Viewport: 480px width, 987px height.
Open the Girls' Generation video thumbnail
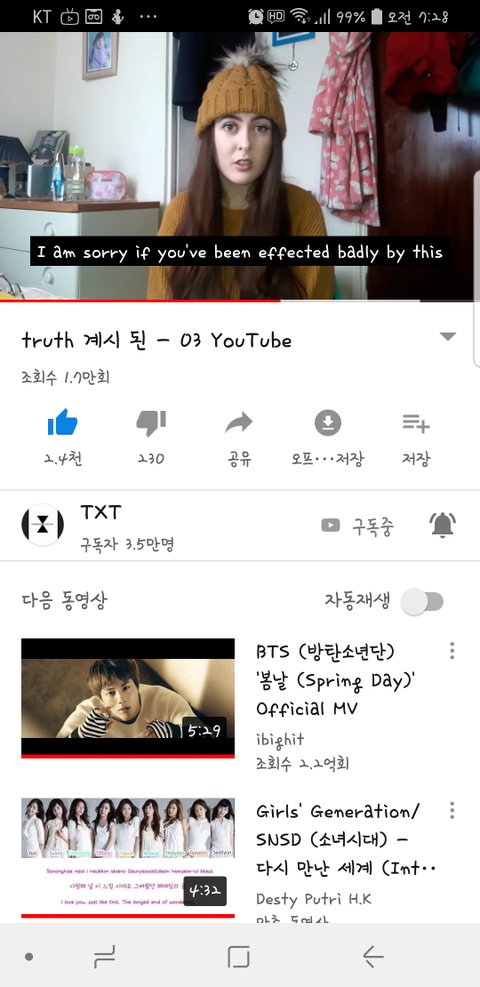128,857
